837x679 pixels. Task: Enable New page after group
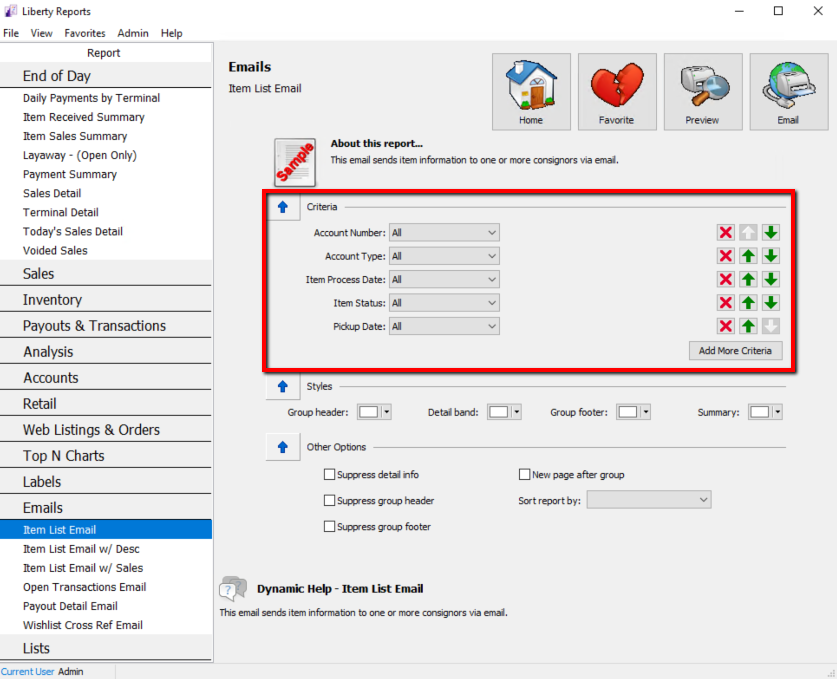524,475
